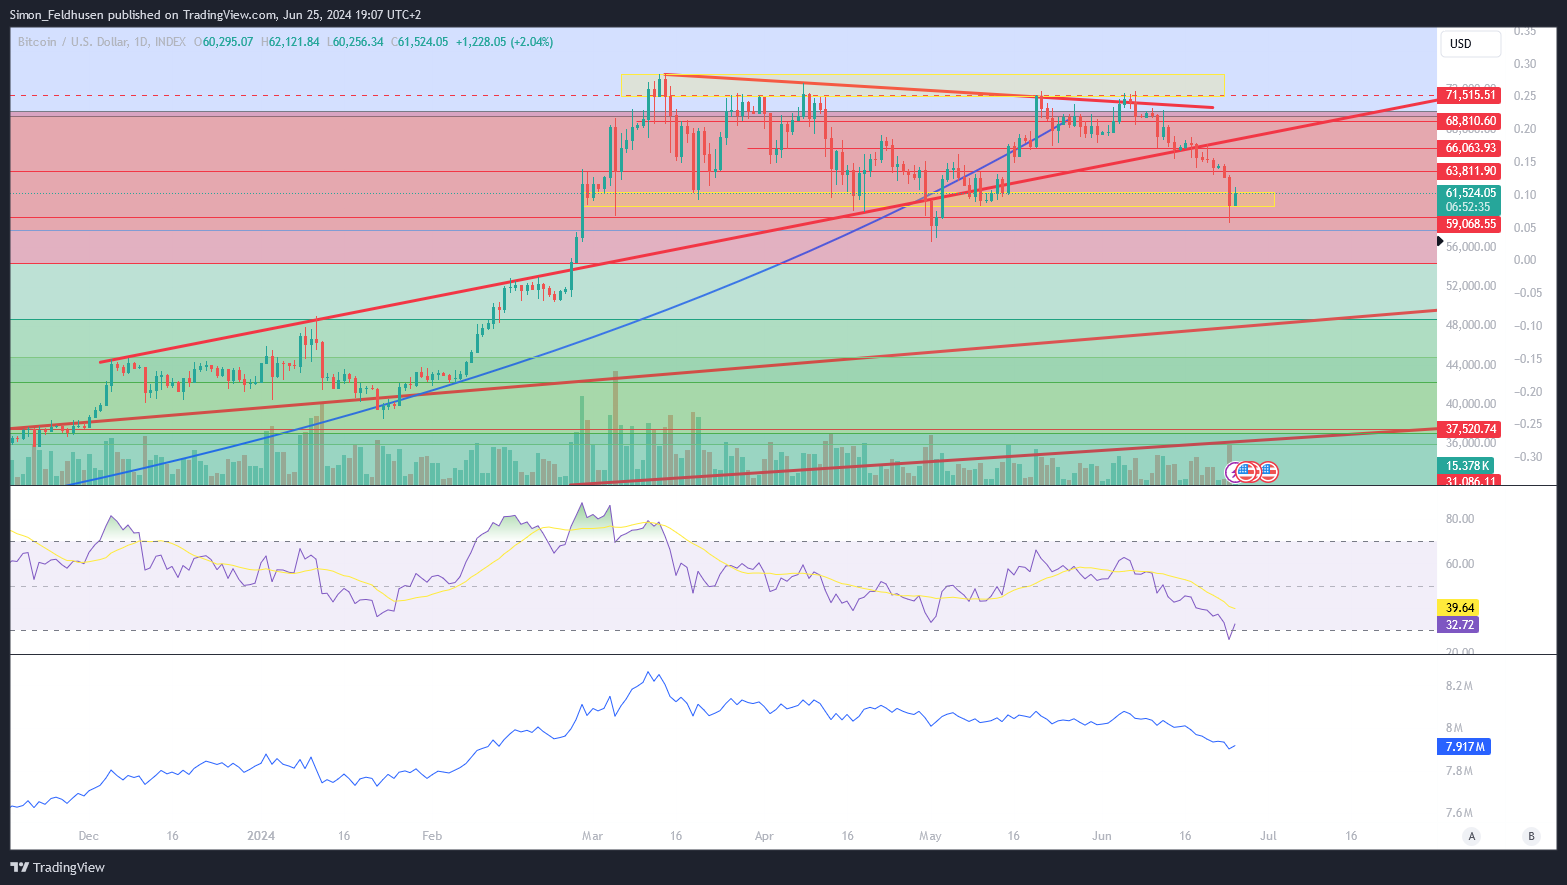The height and width of the screenshot is (885, 1567).
Task: Click the blue 7.917 M indicator label
Action: point(1465,747)
